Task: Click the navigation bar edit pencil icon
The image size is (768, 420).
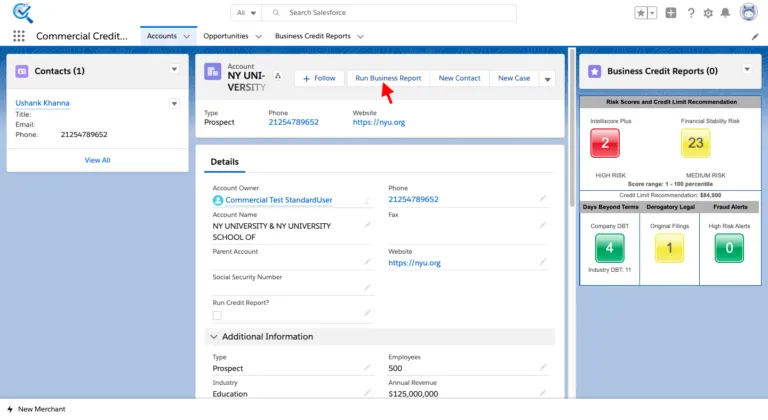Action: pyautogui.click(x=755, y=37)
